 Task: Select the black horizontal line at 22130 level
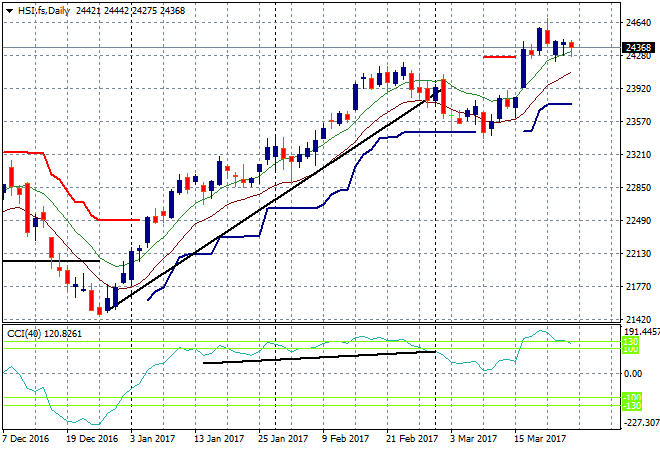(x=51, y=261)
